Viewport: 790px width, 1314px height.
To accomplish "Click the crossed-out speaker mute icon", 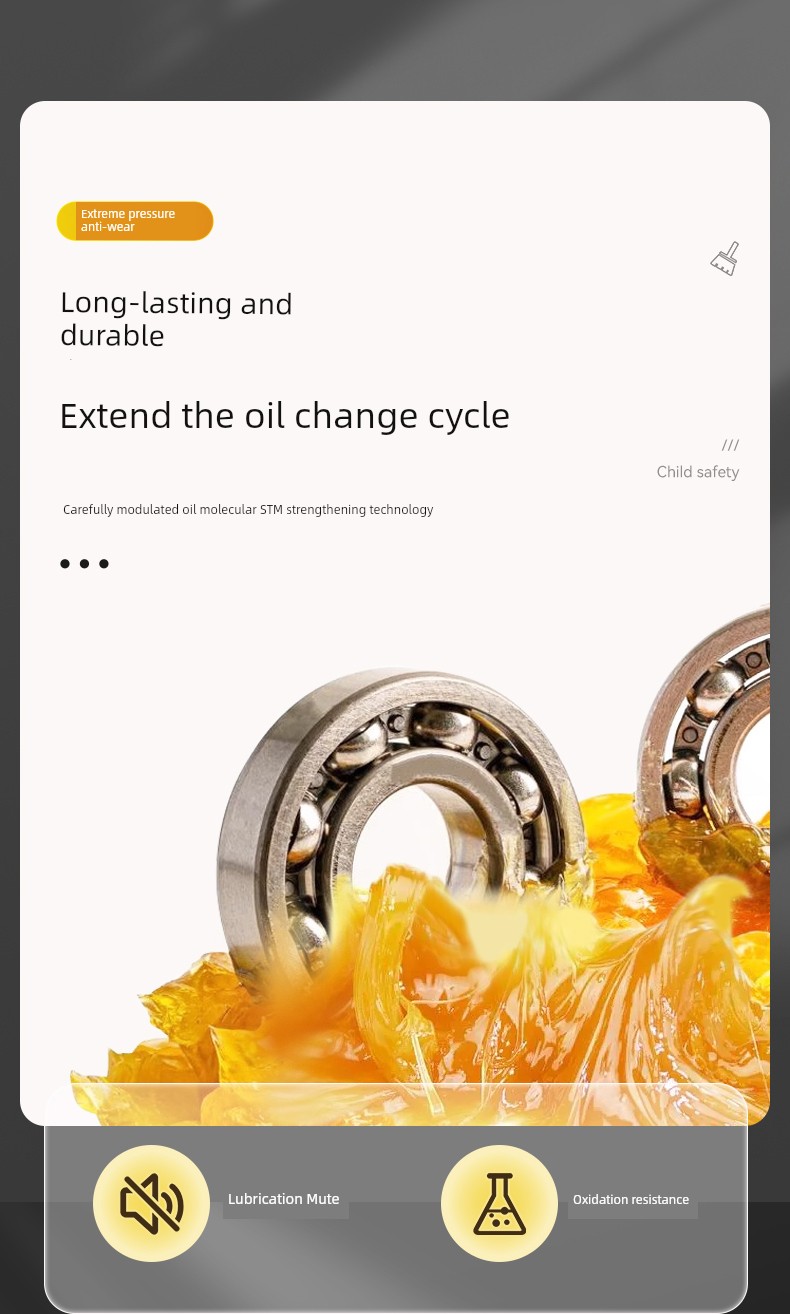I will point(151,1203).
